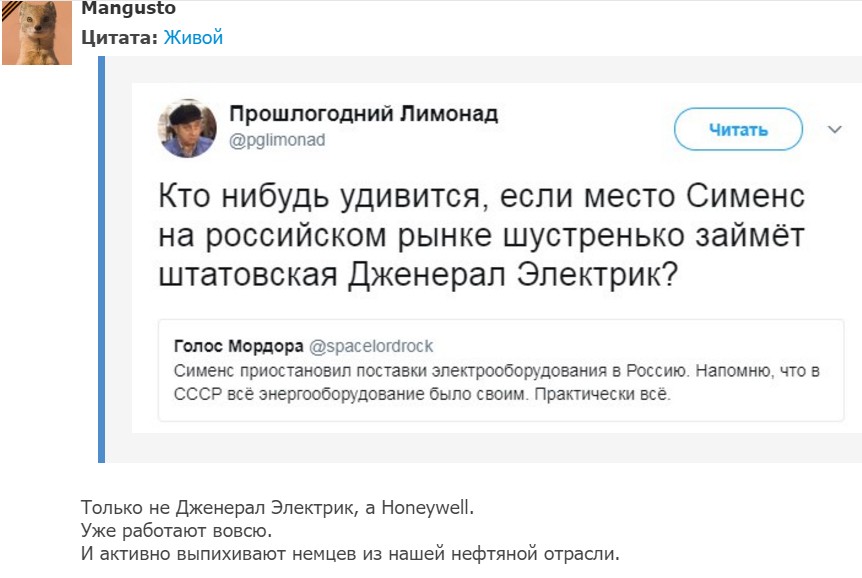The width and height of the screenshot is (862, 578).
Task: Click the blue quote bar on the left
Action: (x=101, y=260)
